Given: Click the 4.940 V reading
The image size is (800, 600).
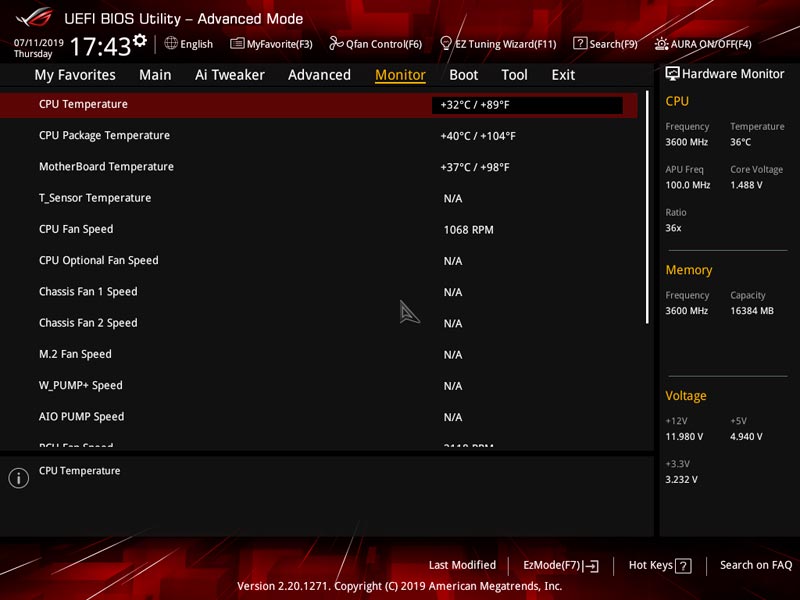Looking at the screenshot, I should coord(746,437).
